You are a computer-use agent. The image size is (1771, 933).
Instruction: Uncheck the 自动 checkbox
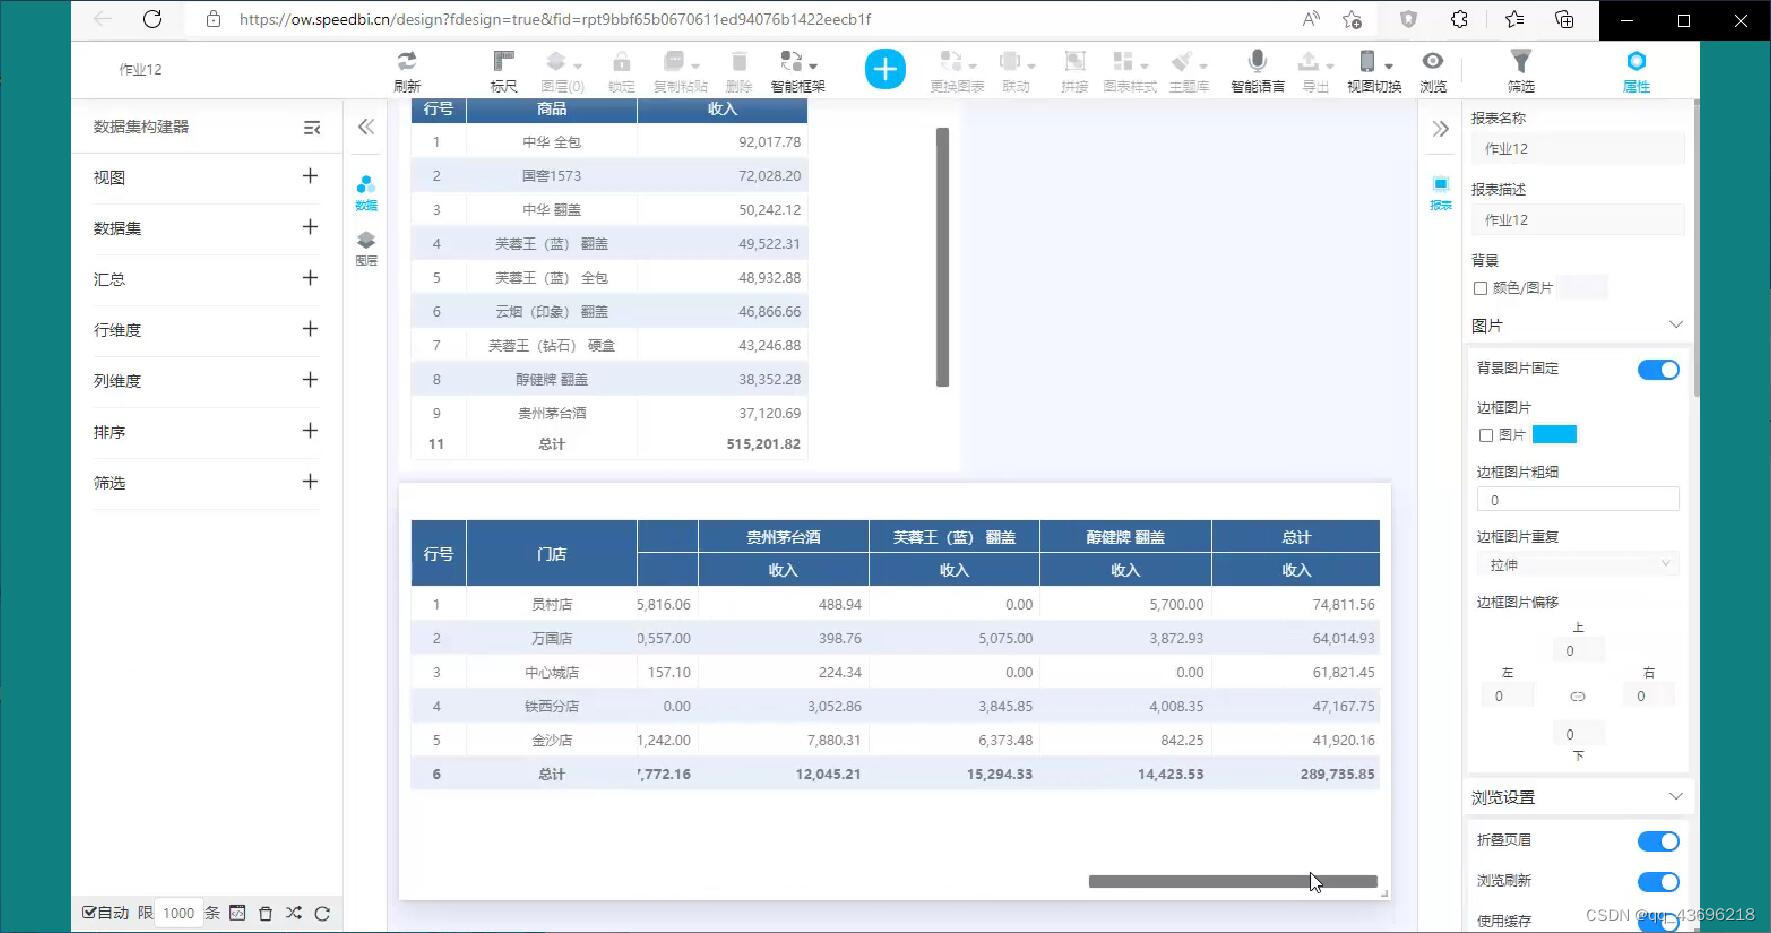click(x=89, y=912)
